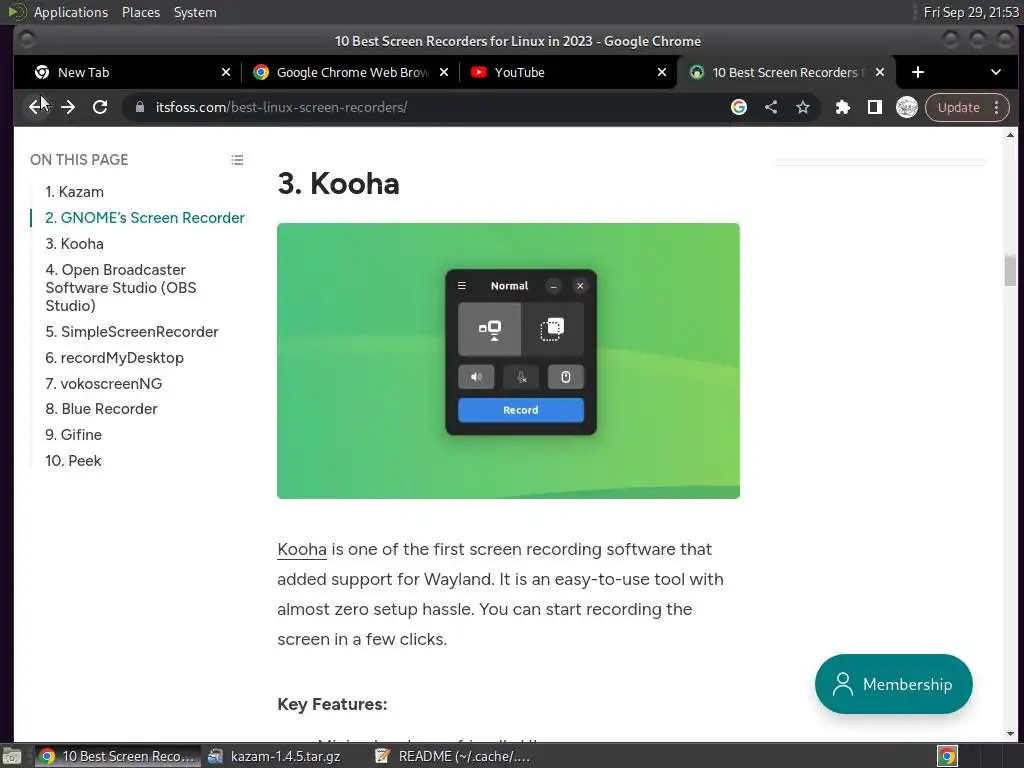Screen dimensions: 1024x768
Task: Open the Chrome profile avatar
Action: [x=906, y=107]
